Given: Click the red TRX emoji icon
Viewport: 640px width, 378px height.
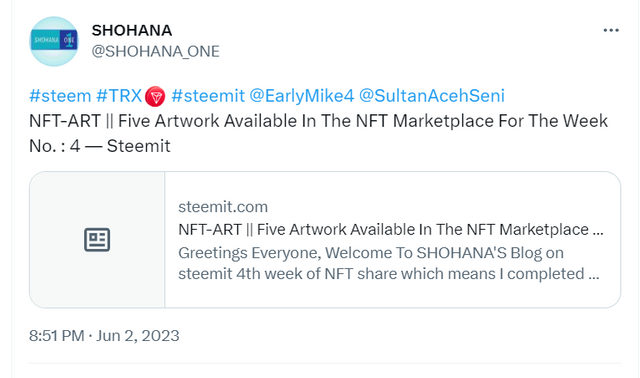Looking at the screenshot, I should (x=155, y=97).
